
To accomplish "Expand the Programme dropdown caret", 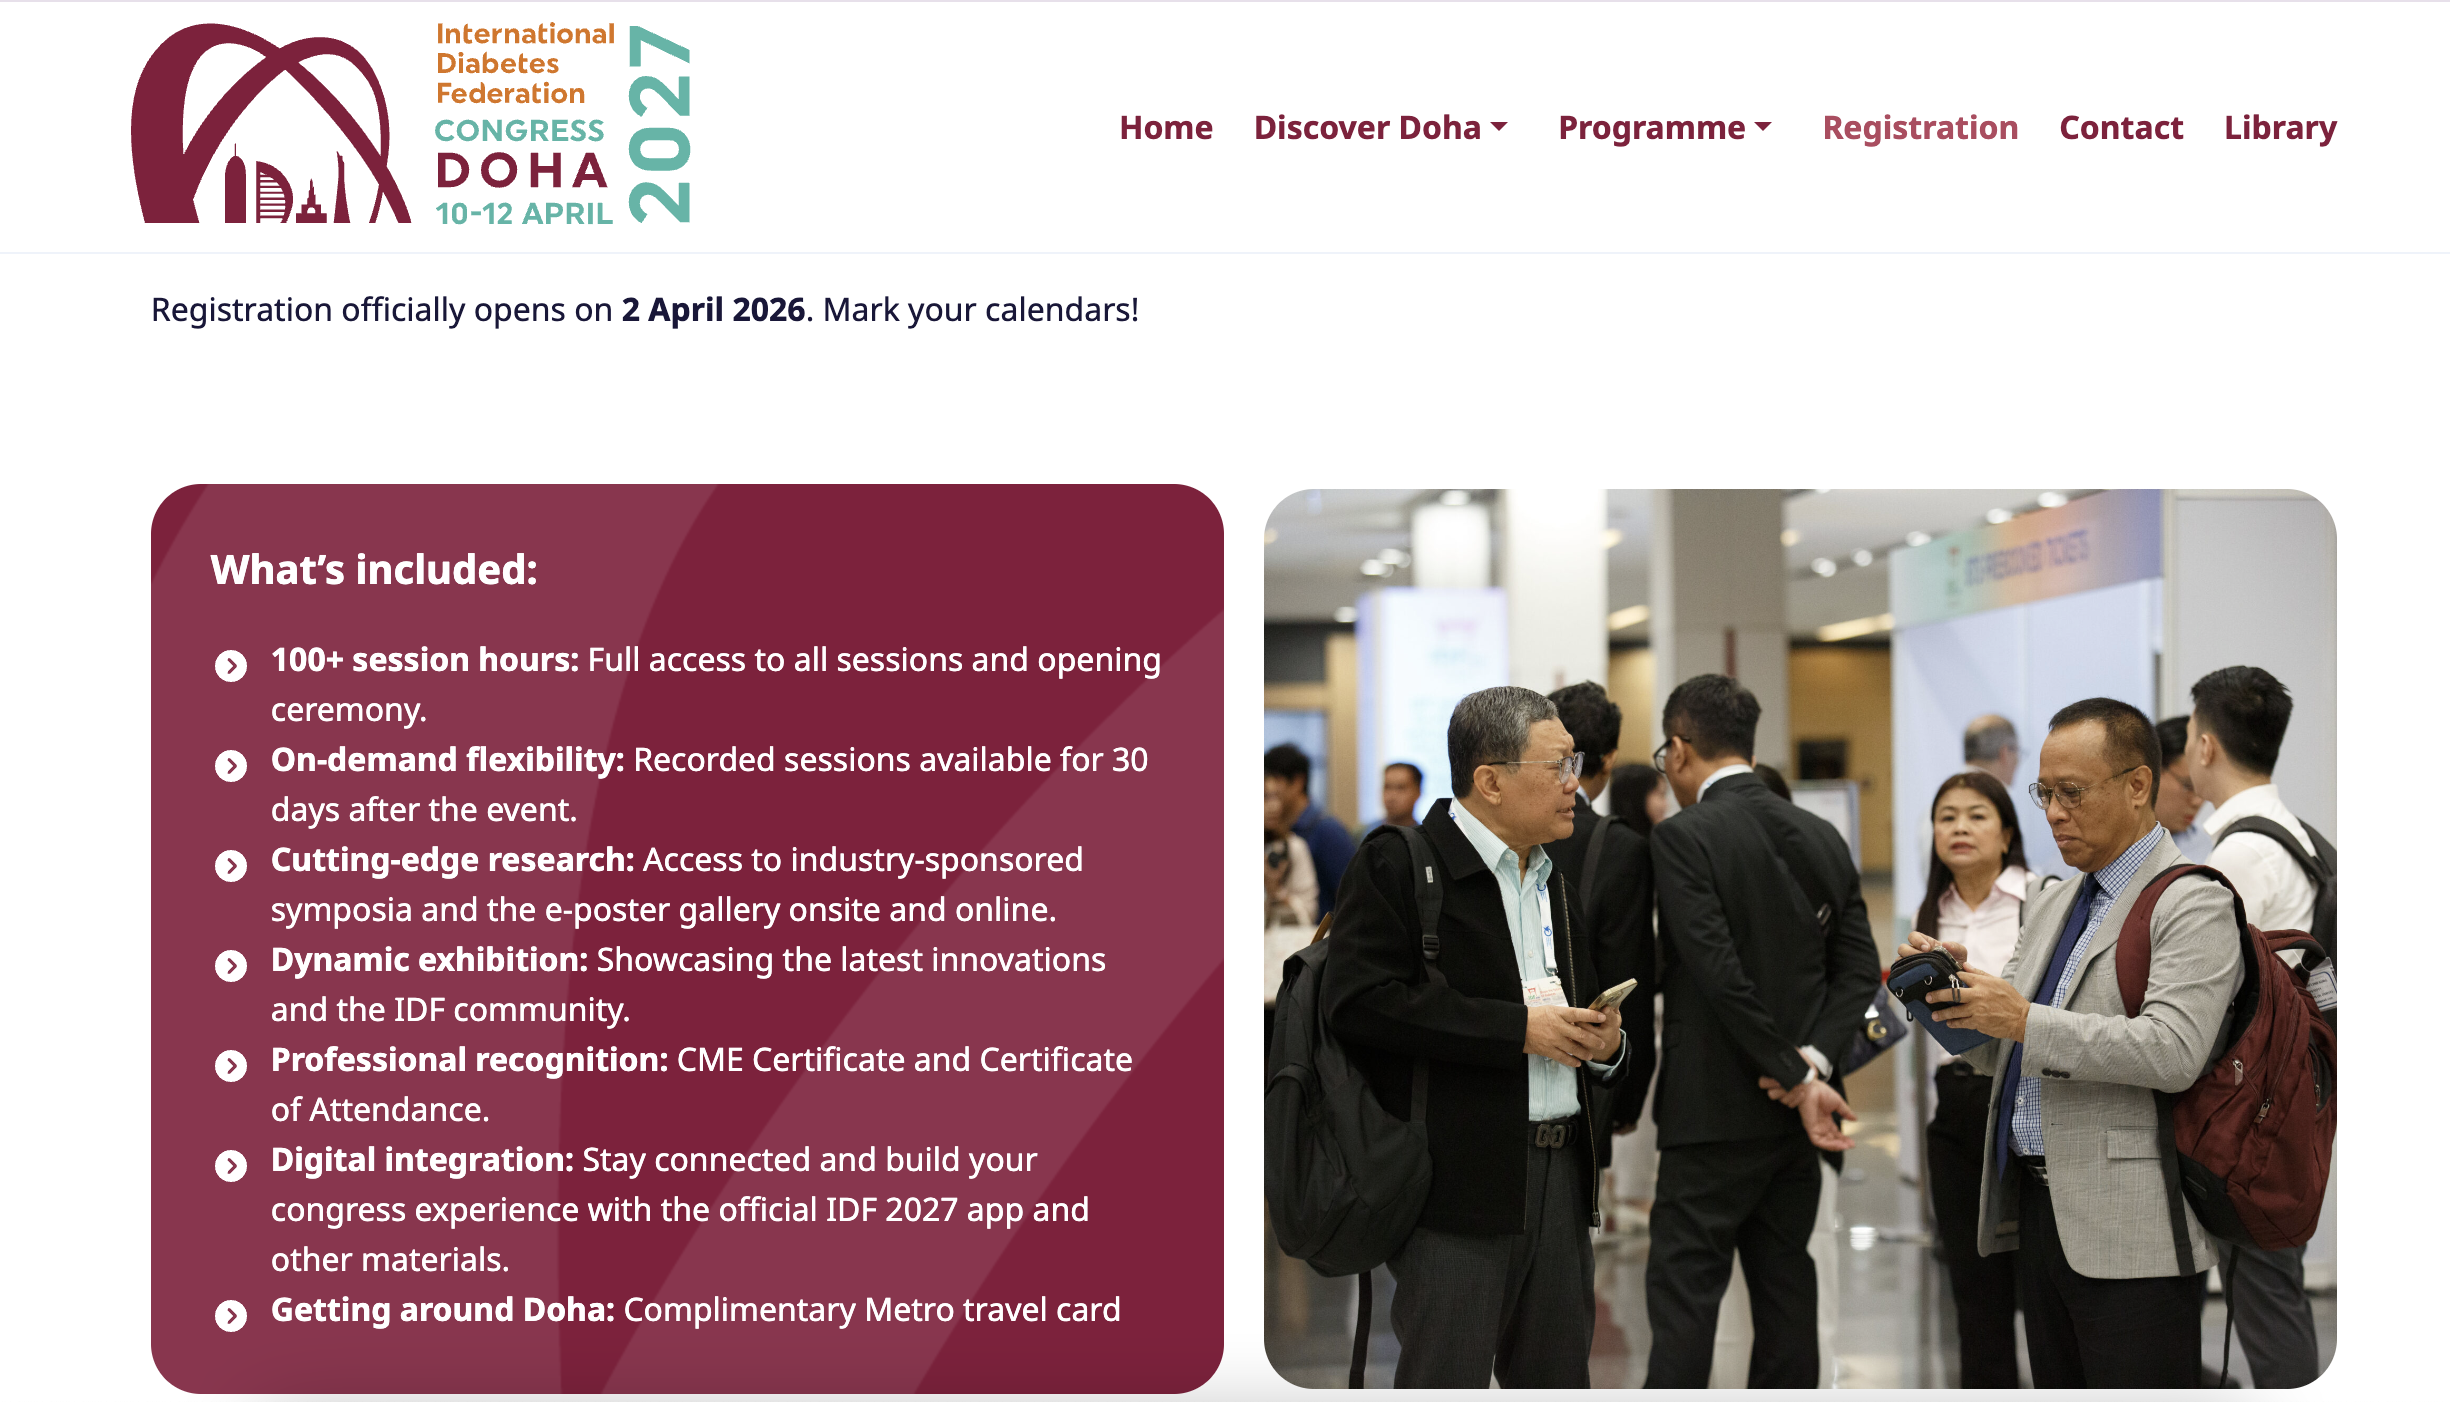I will click(1763, 127).
